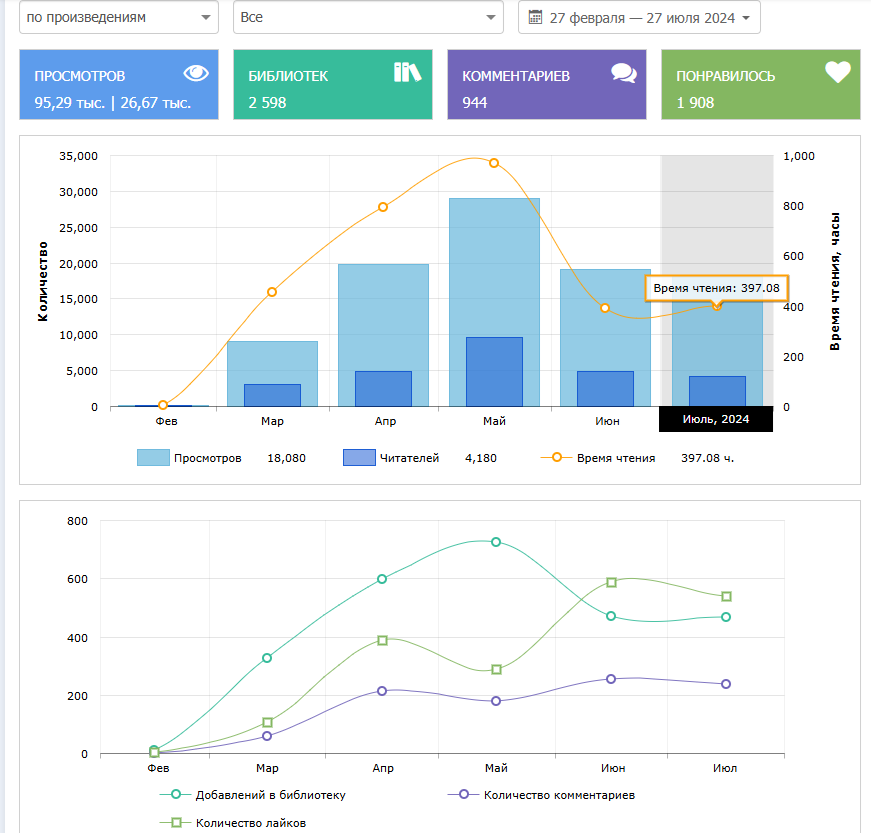Click Добавлений в библиотеку legend label

pyautogui.click(x=270, y=795)
